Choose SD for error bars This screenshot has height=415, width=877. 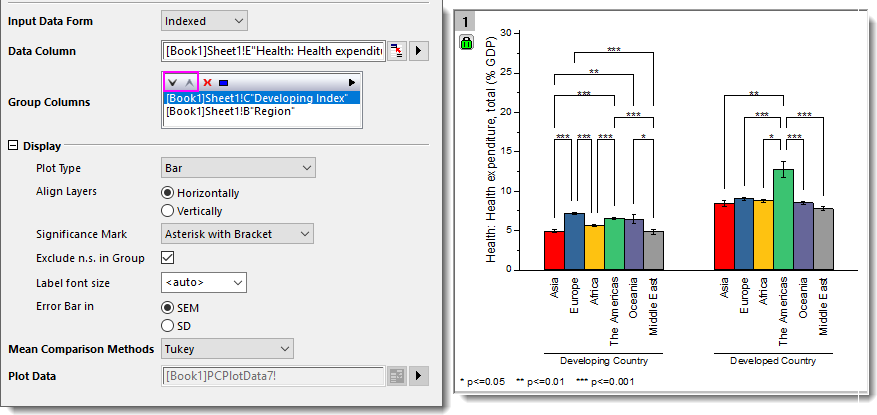click(x=168, y=325)
